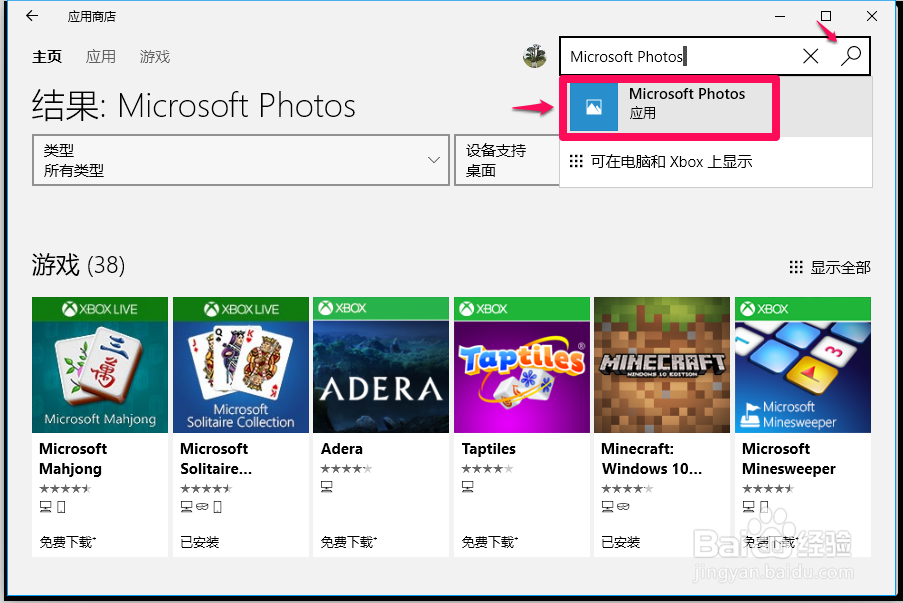Run the search with the magnifier icon

pos(851,56)
